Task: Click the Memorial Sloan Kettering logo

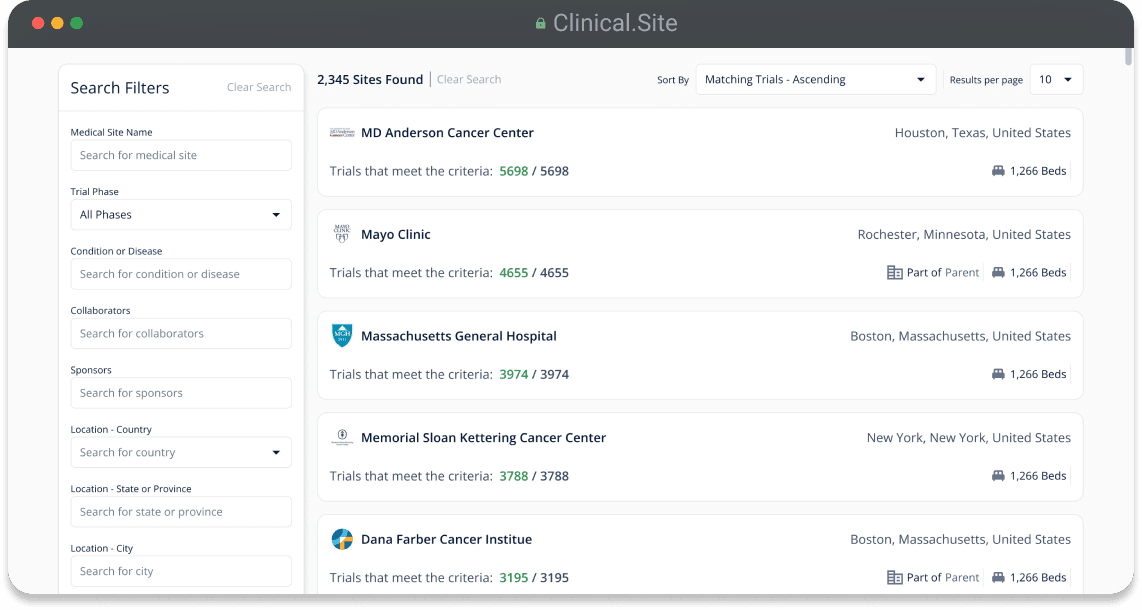Action: click(x=342, y=437)
